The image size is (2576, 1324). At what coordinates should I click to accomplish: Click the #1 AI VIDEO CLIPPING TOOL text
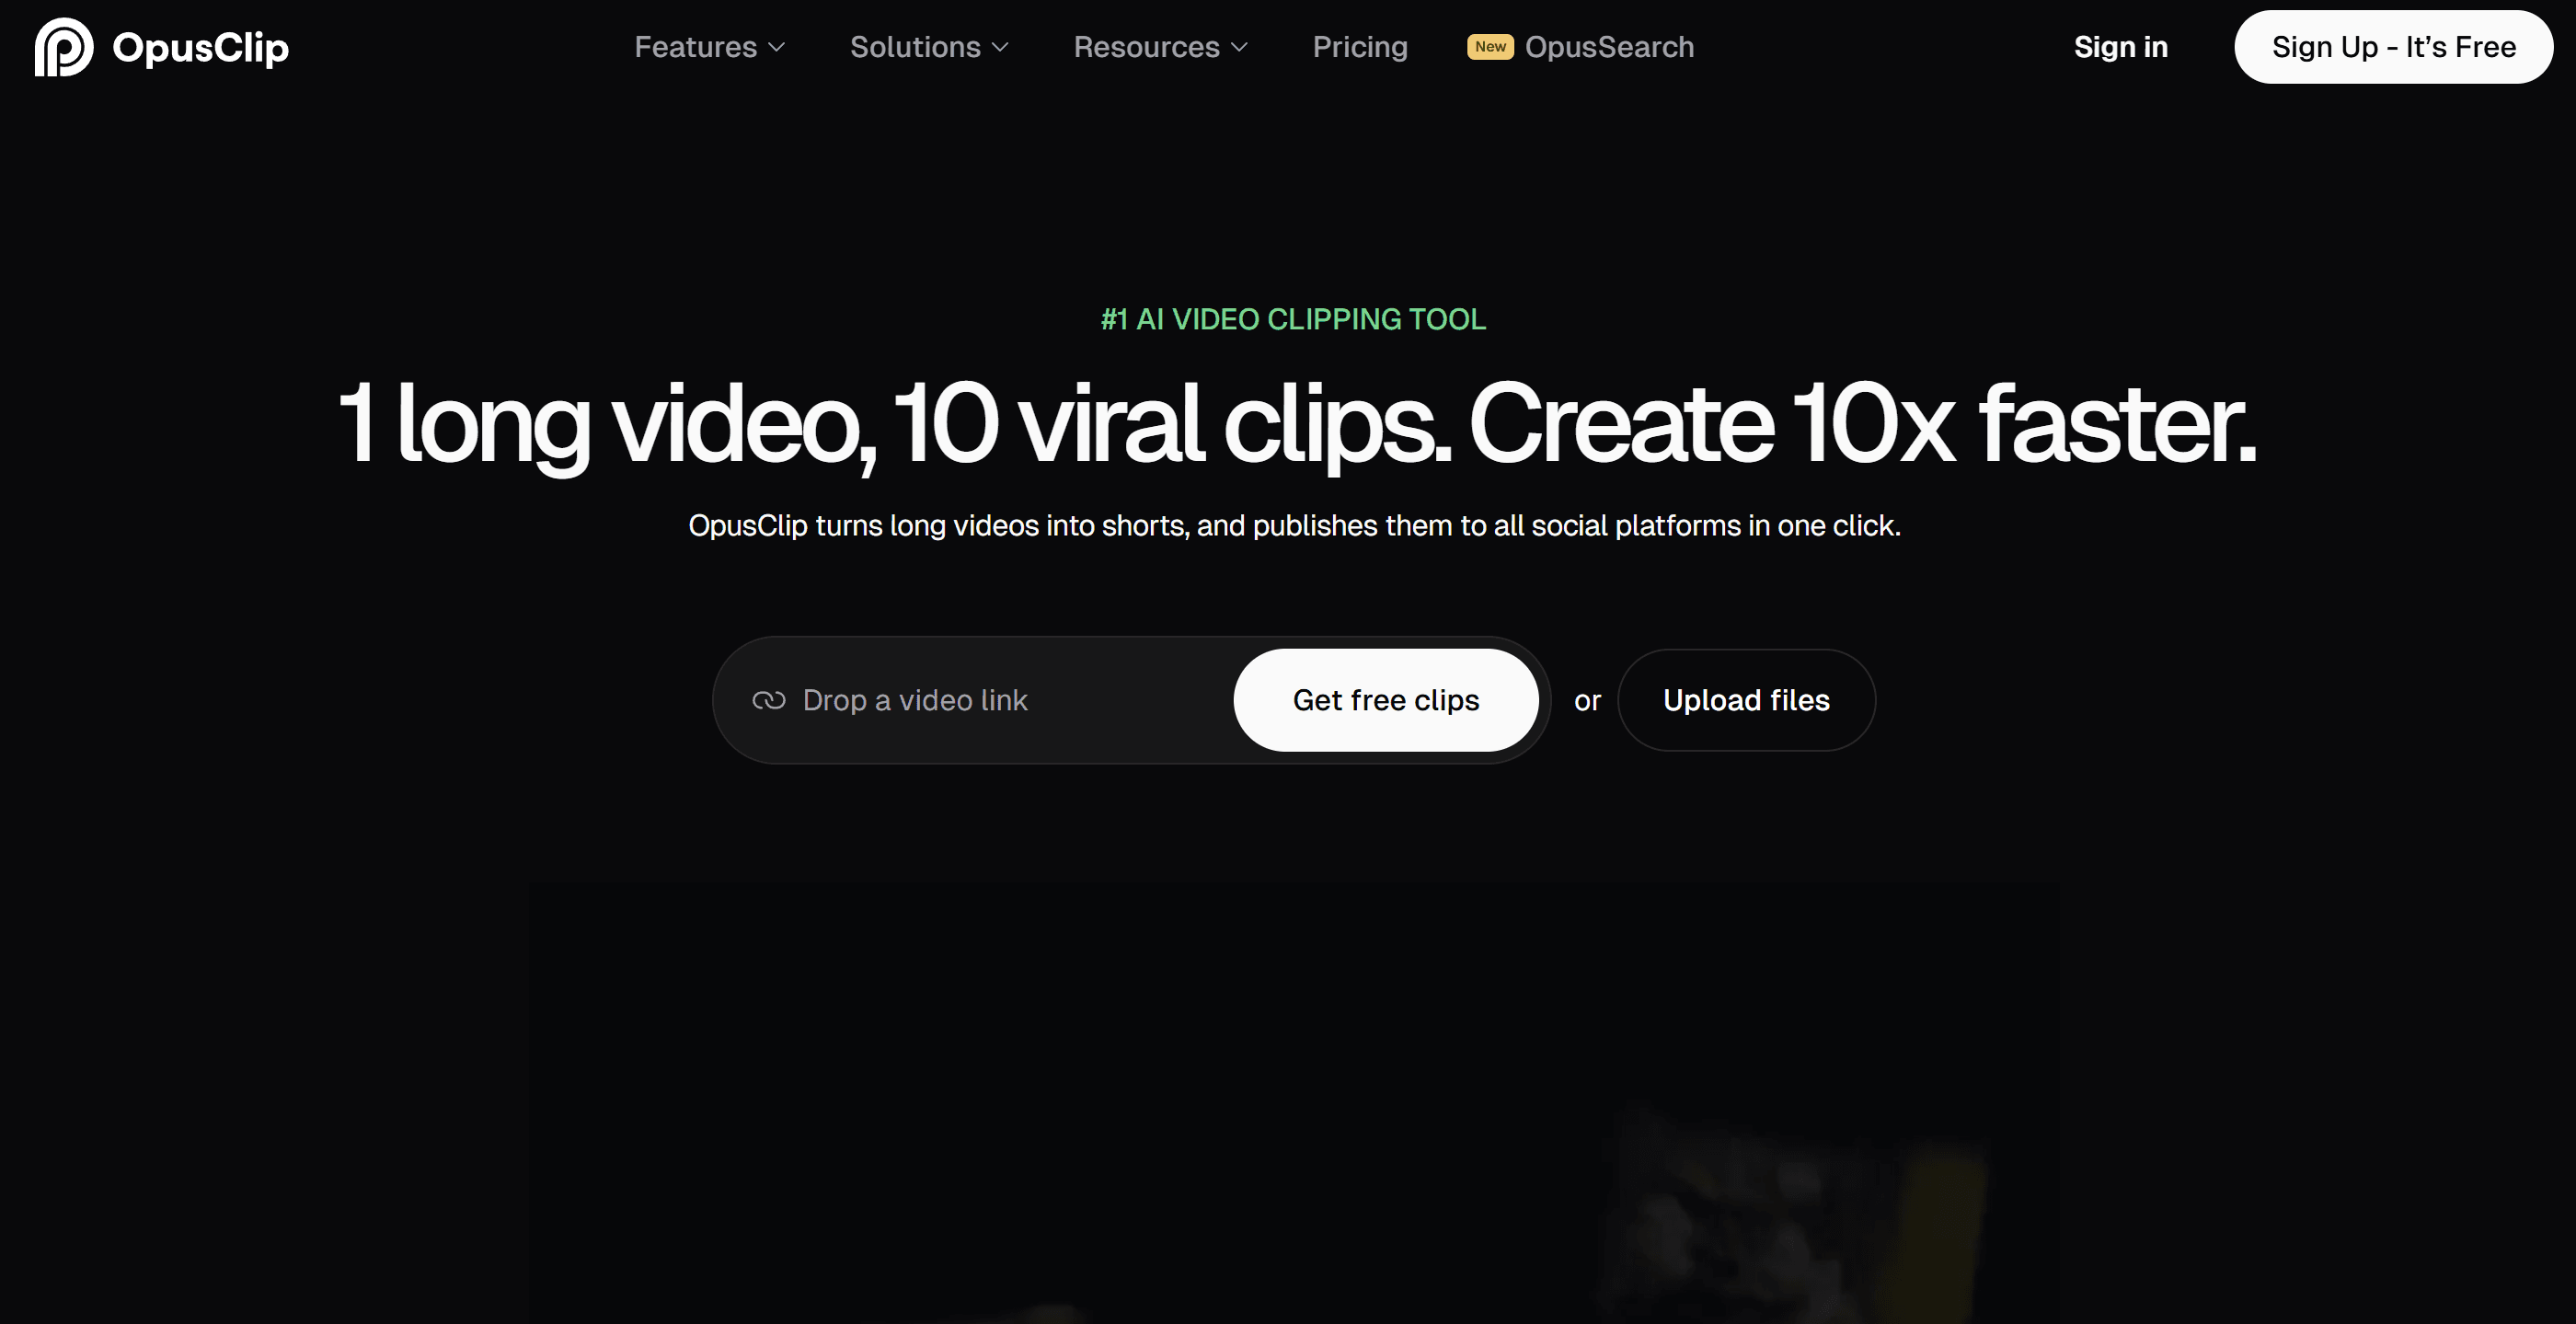pyautogui.click(x=1293, y=319)
